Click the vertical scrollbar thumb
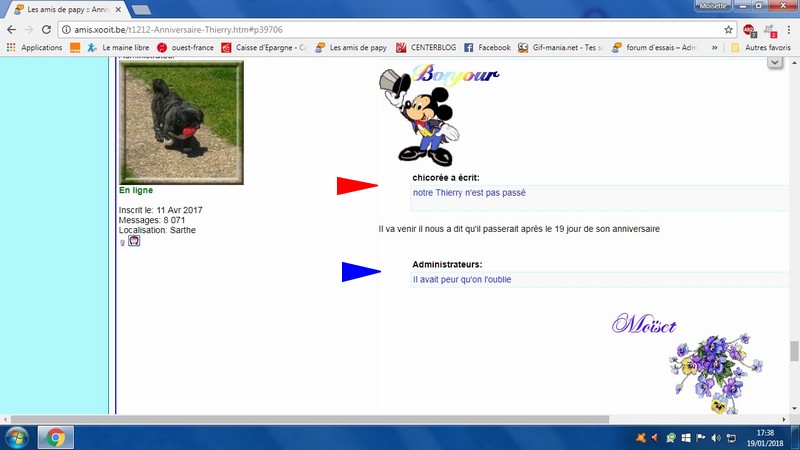The height and width of the screenshot is (450, 800). [x=794, y=352]
